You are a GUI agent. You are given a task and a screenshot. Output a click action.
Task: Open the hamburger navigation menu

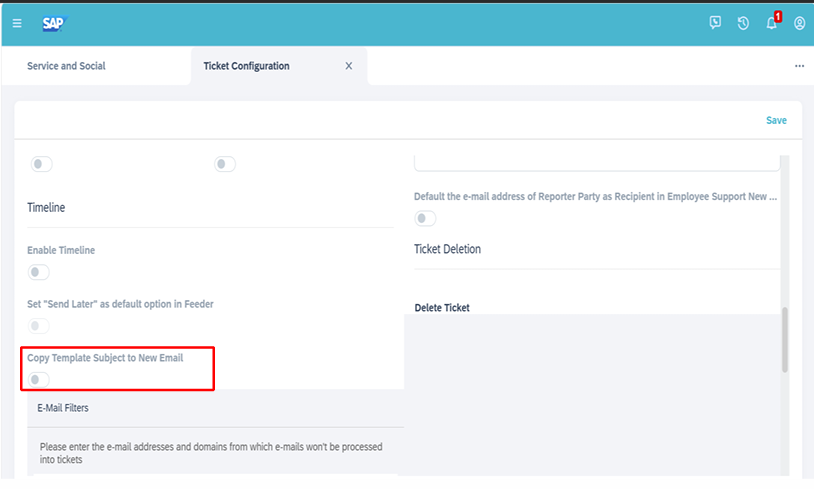coord(17,23)
